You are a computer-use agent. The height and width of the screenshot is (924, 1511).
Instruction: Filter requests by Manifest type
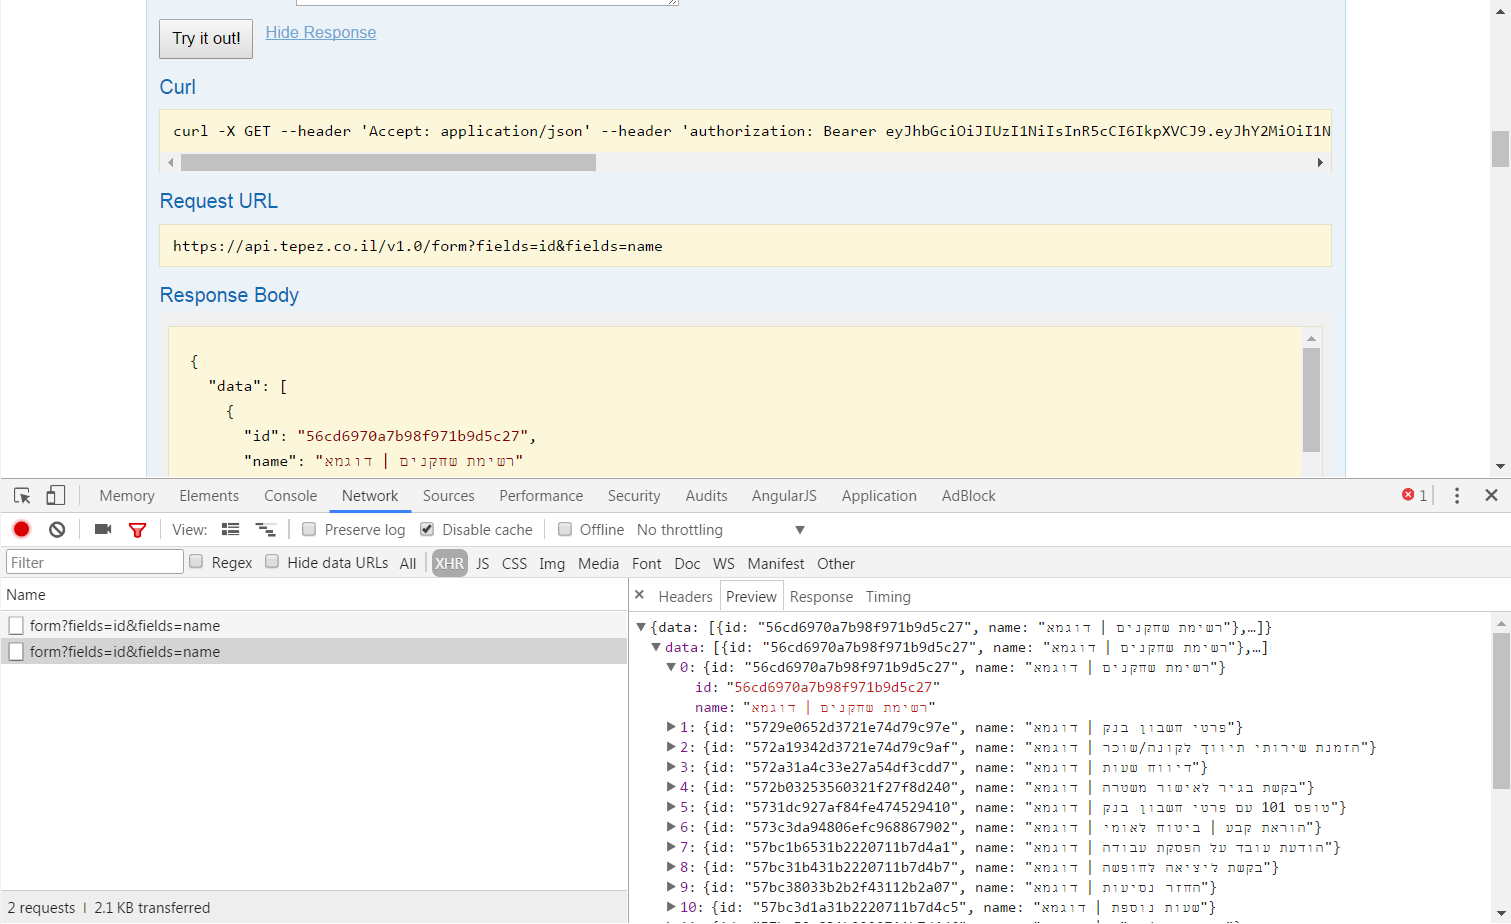776,563
